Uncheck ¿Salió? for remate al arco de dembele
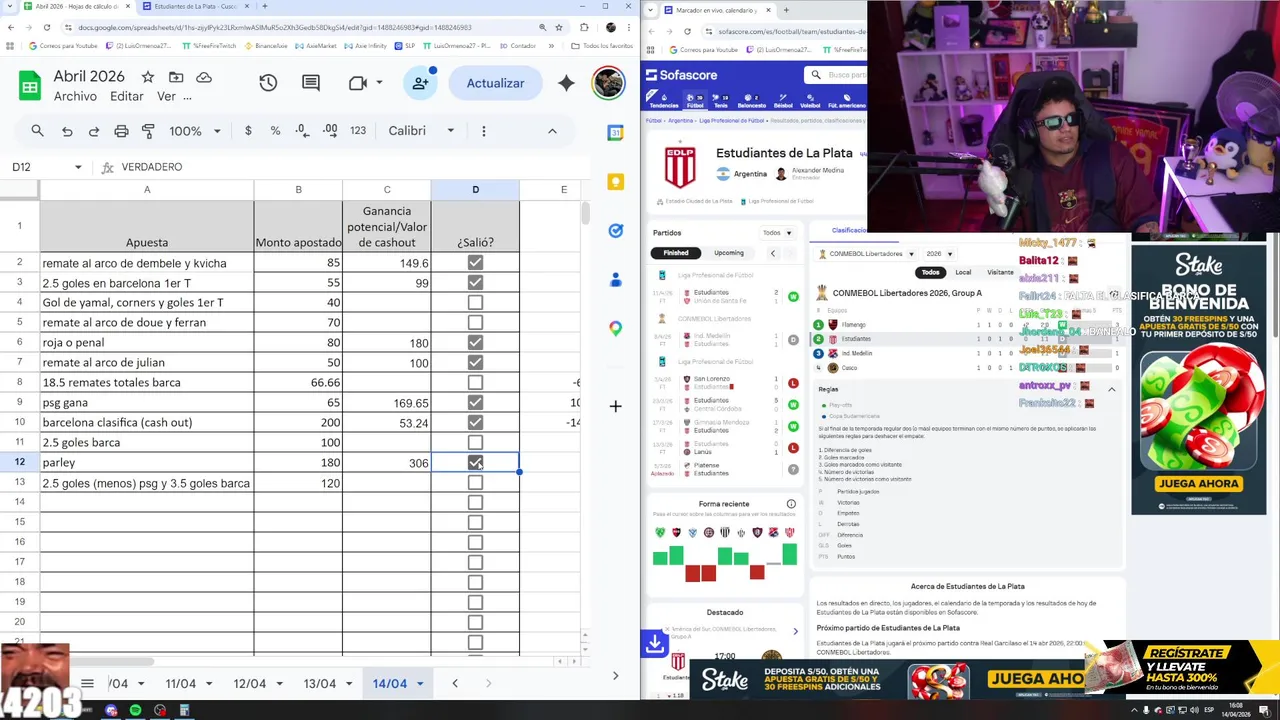 475,263
